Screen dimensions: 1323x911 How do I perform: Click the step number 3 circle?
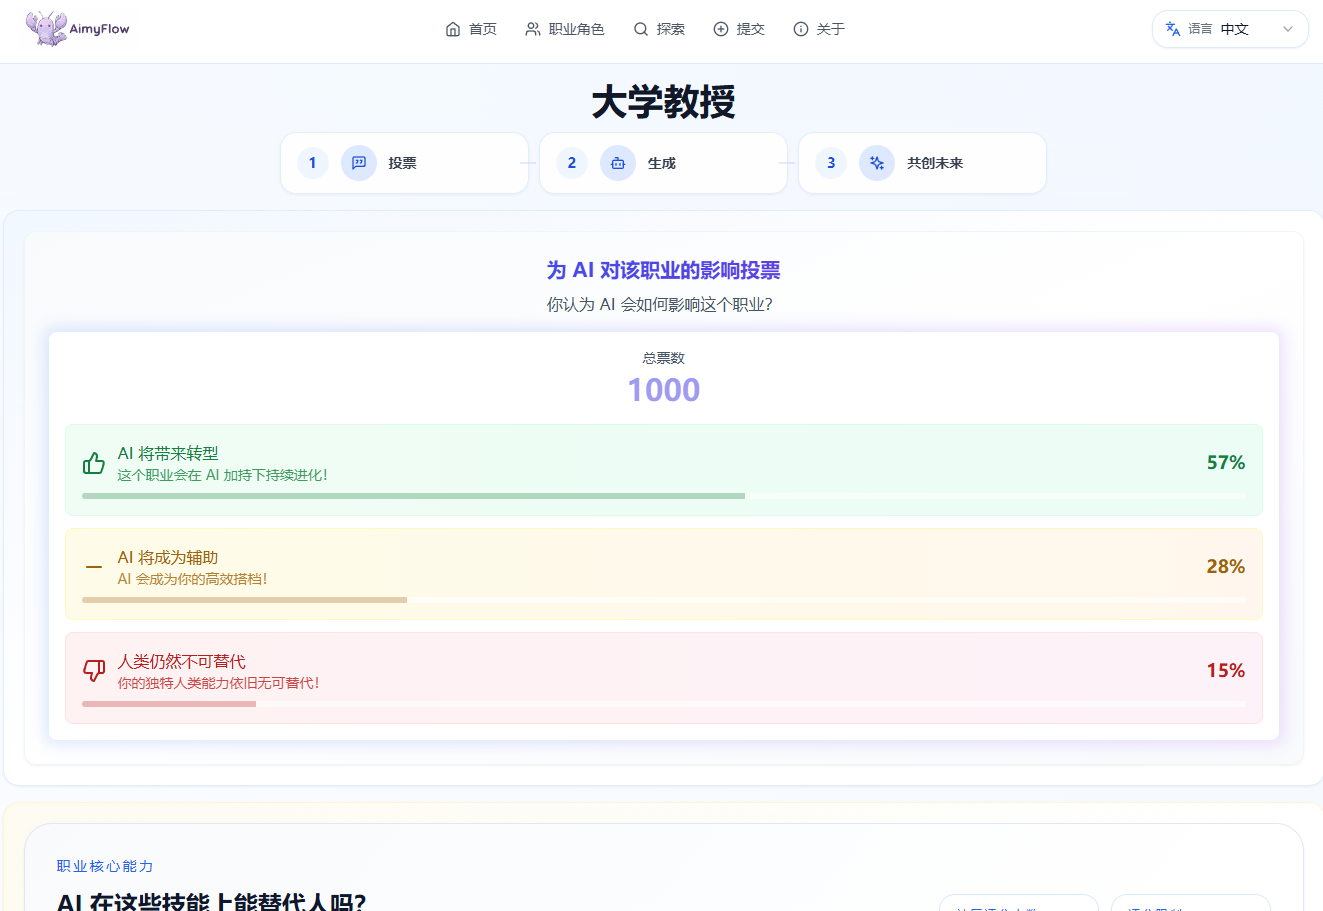[x=831, y=163]
